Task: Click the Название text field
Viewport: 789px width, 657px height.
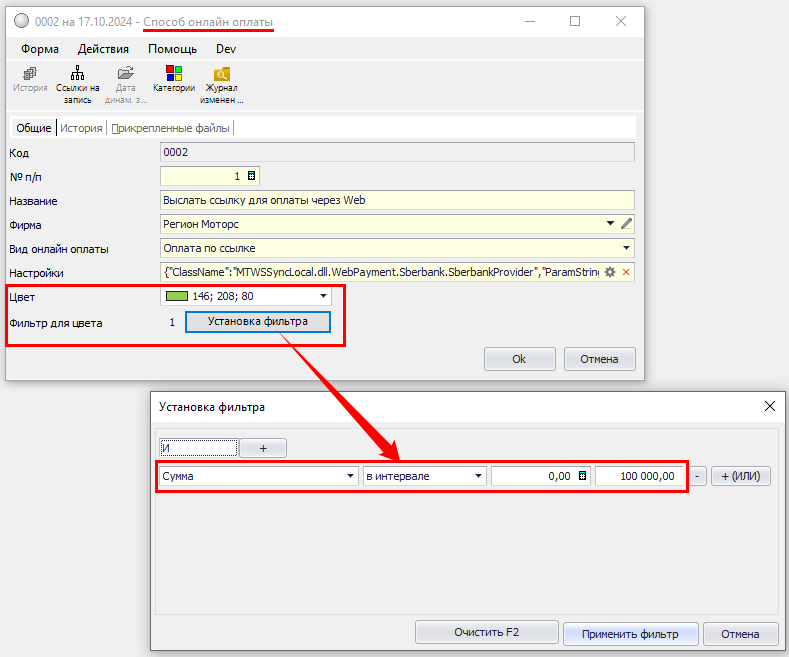Action: coord(397,200)
